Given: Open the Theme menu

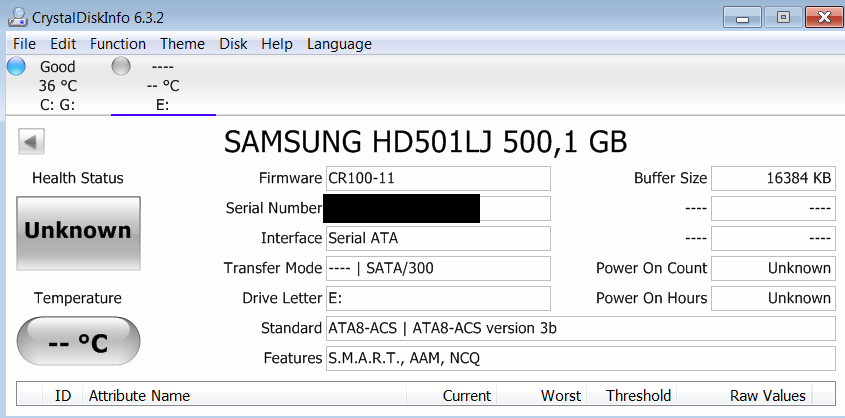Looking at the screenshot, I should (182, 44).
